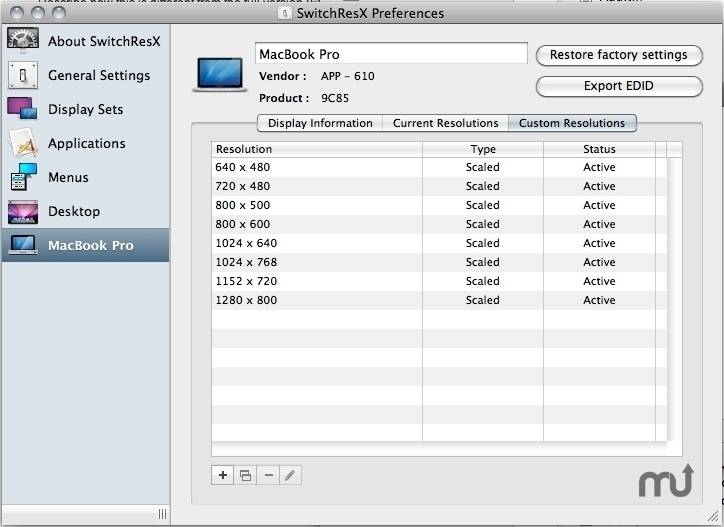The image size is (724, 527).
Task: Select the 800 x 600 resolution row
Action: (x=439, y=224)
